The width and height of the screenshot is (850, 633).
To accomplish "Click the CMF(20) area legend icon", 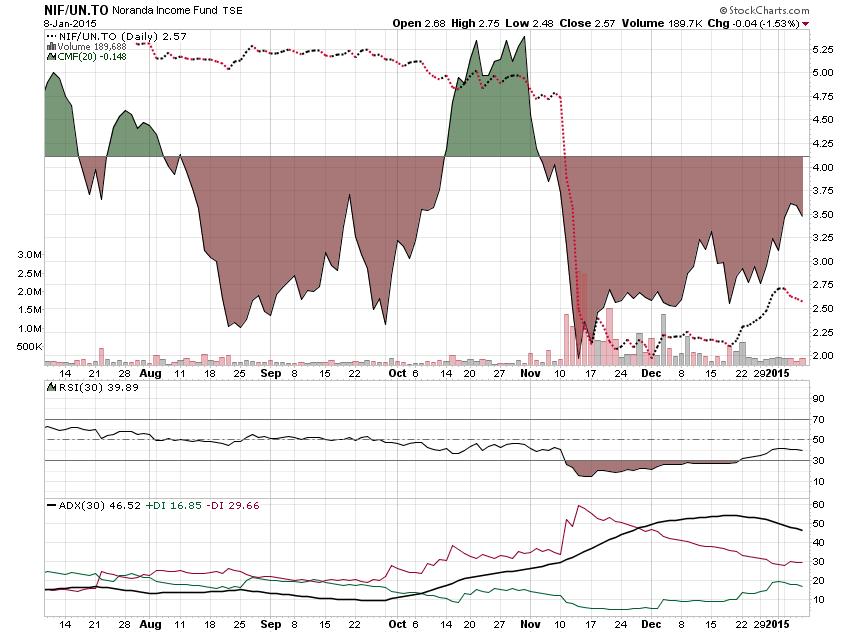I will coord(51,56).
